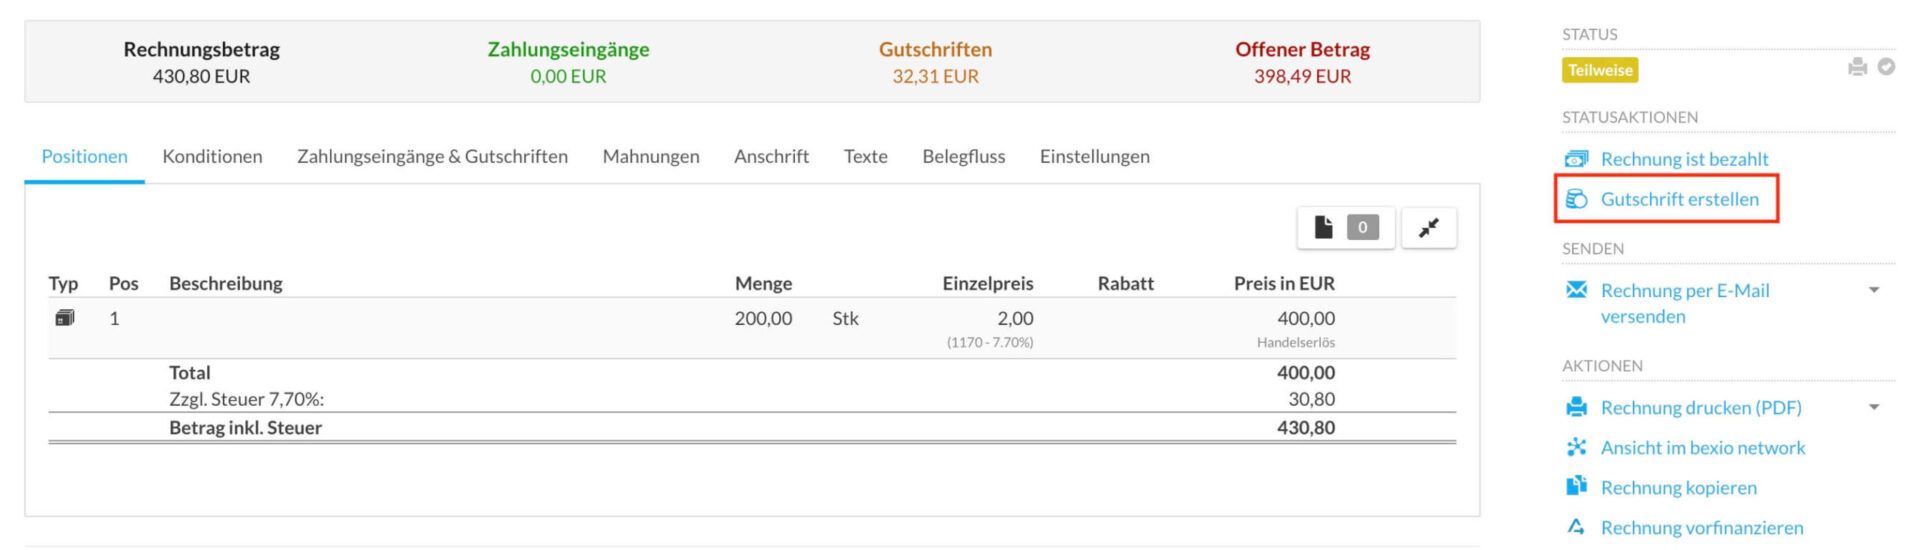Click the Rechnung vorfinanzieren icon

(1576, 527)
